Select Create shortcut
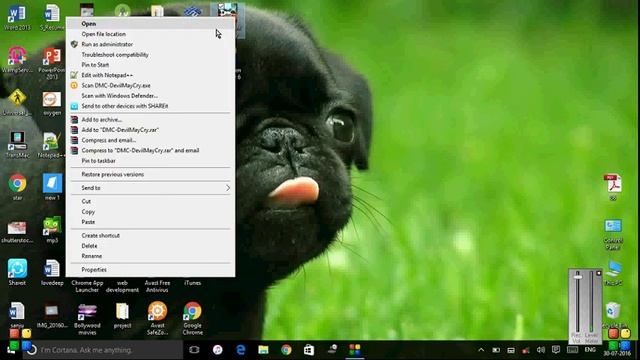 pos(150,236)
